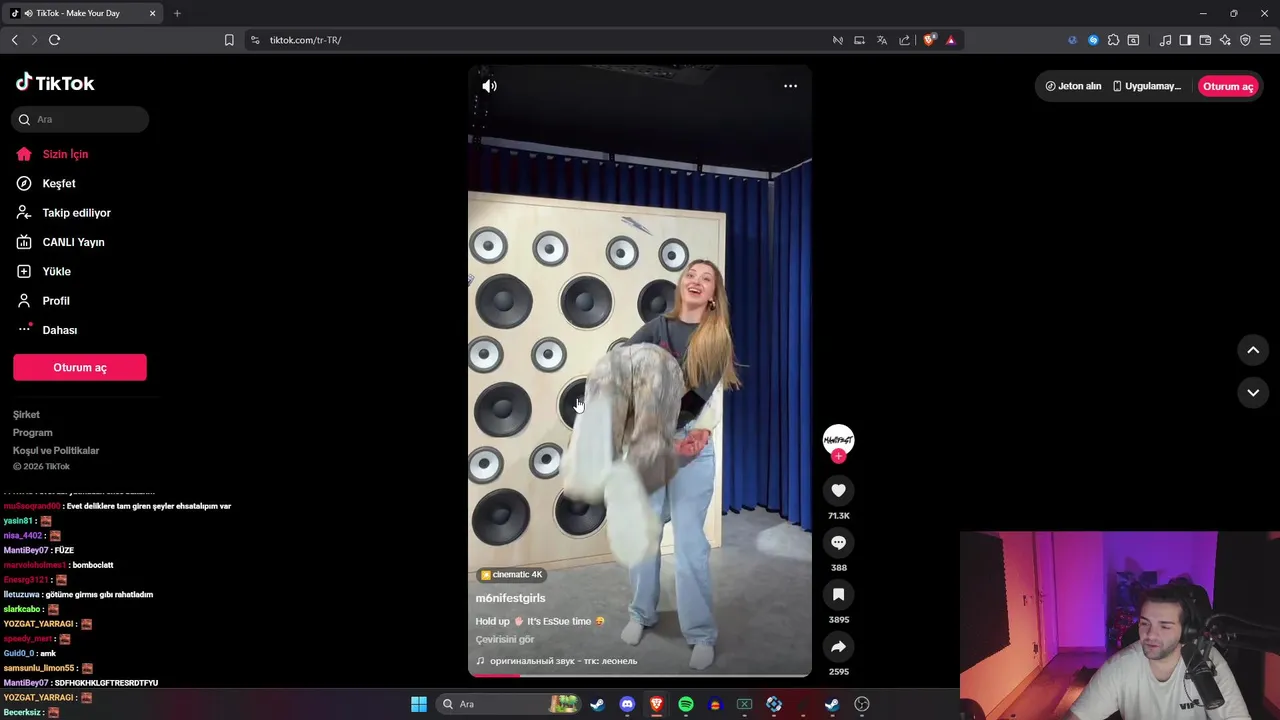Viewport: 1280px width, 720px height.
Task: Open the video comments bubble icon
Action: click(838, 542)
